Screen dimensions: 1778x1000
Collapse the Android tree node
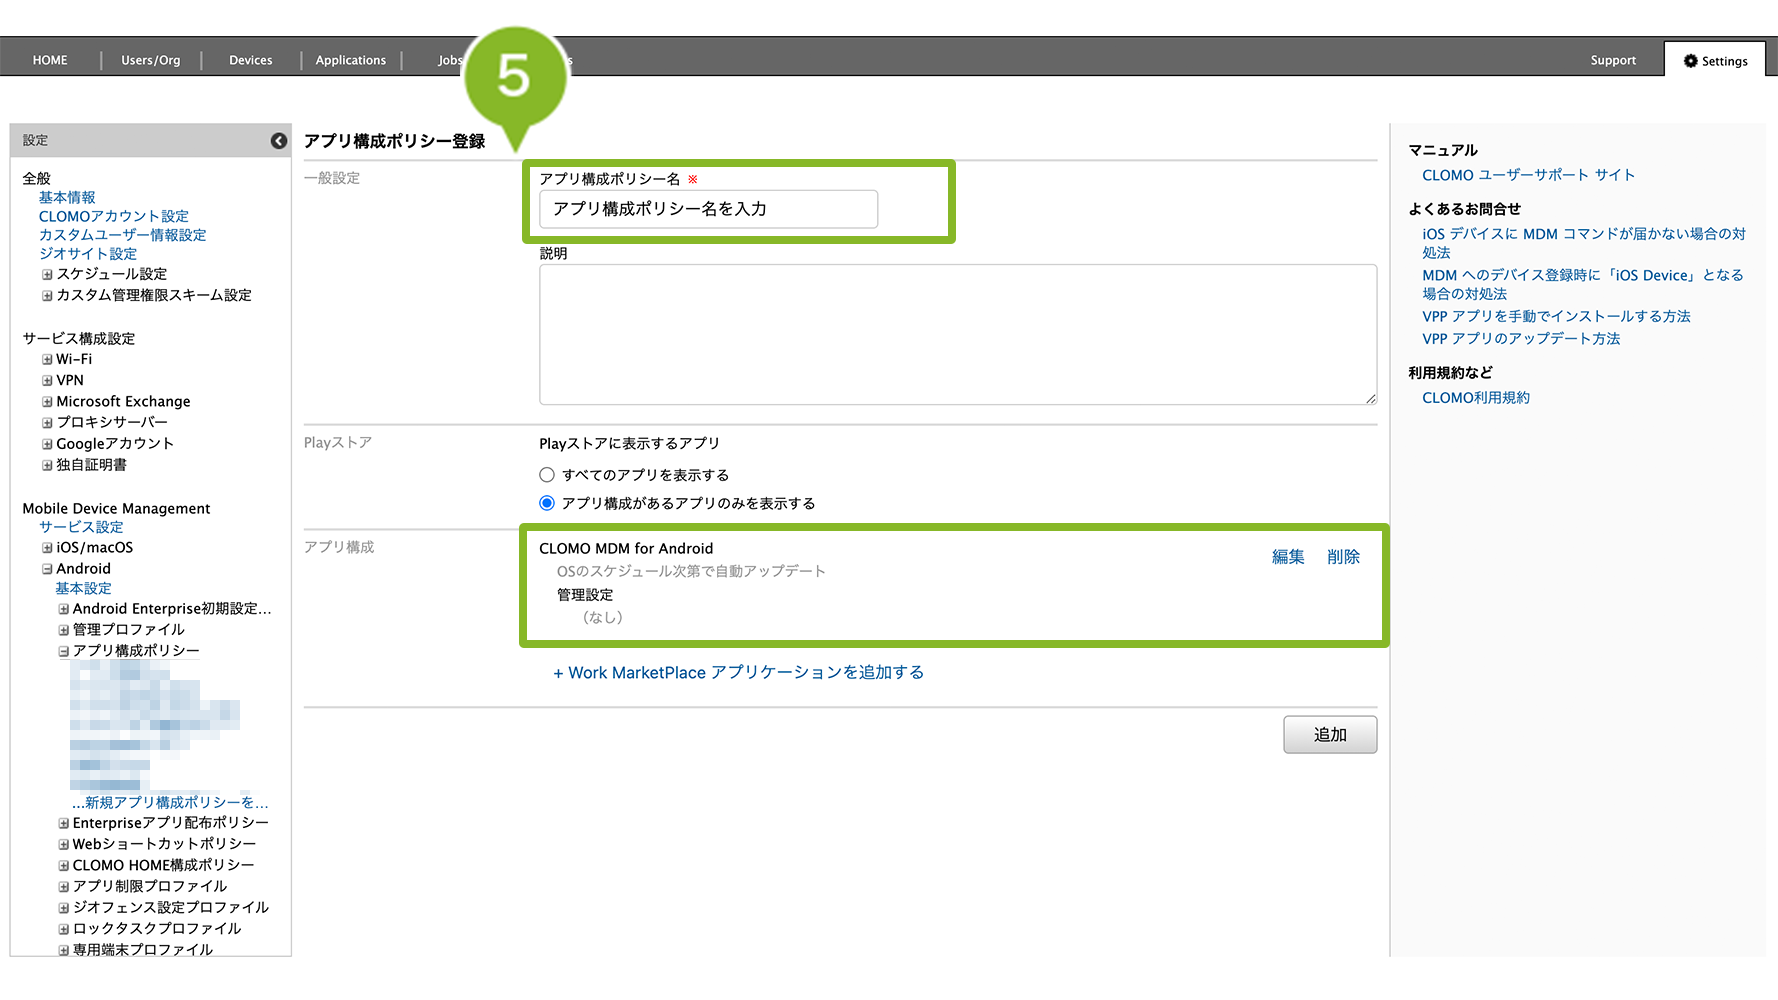47,569
